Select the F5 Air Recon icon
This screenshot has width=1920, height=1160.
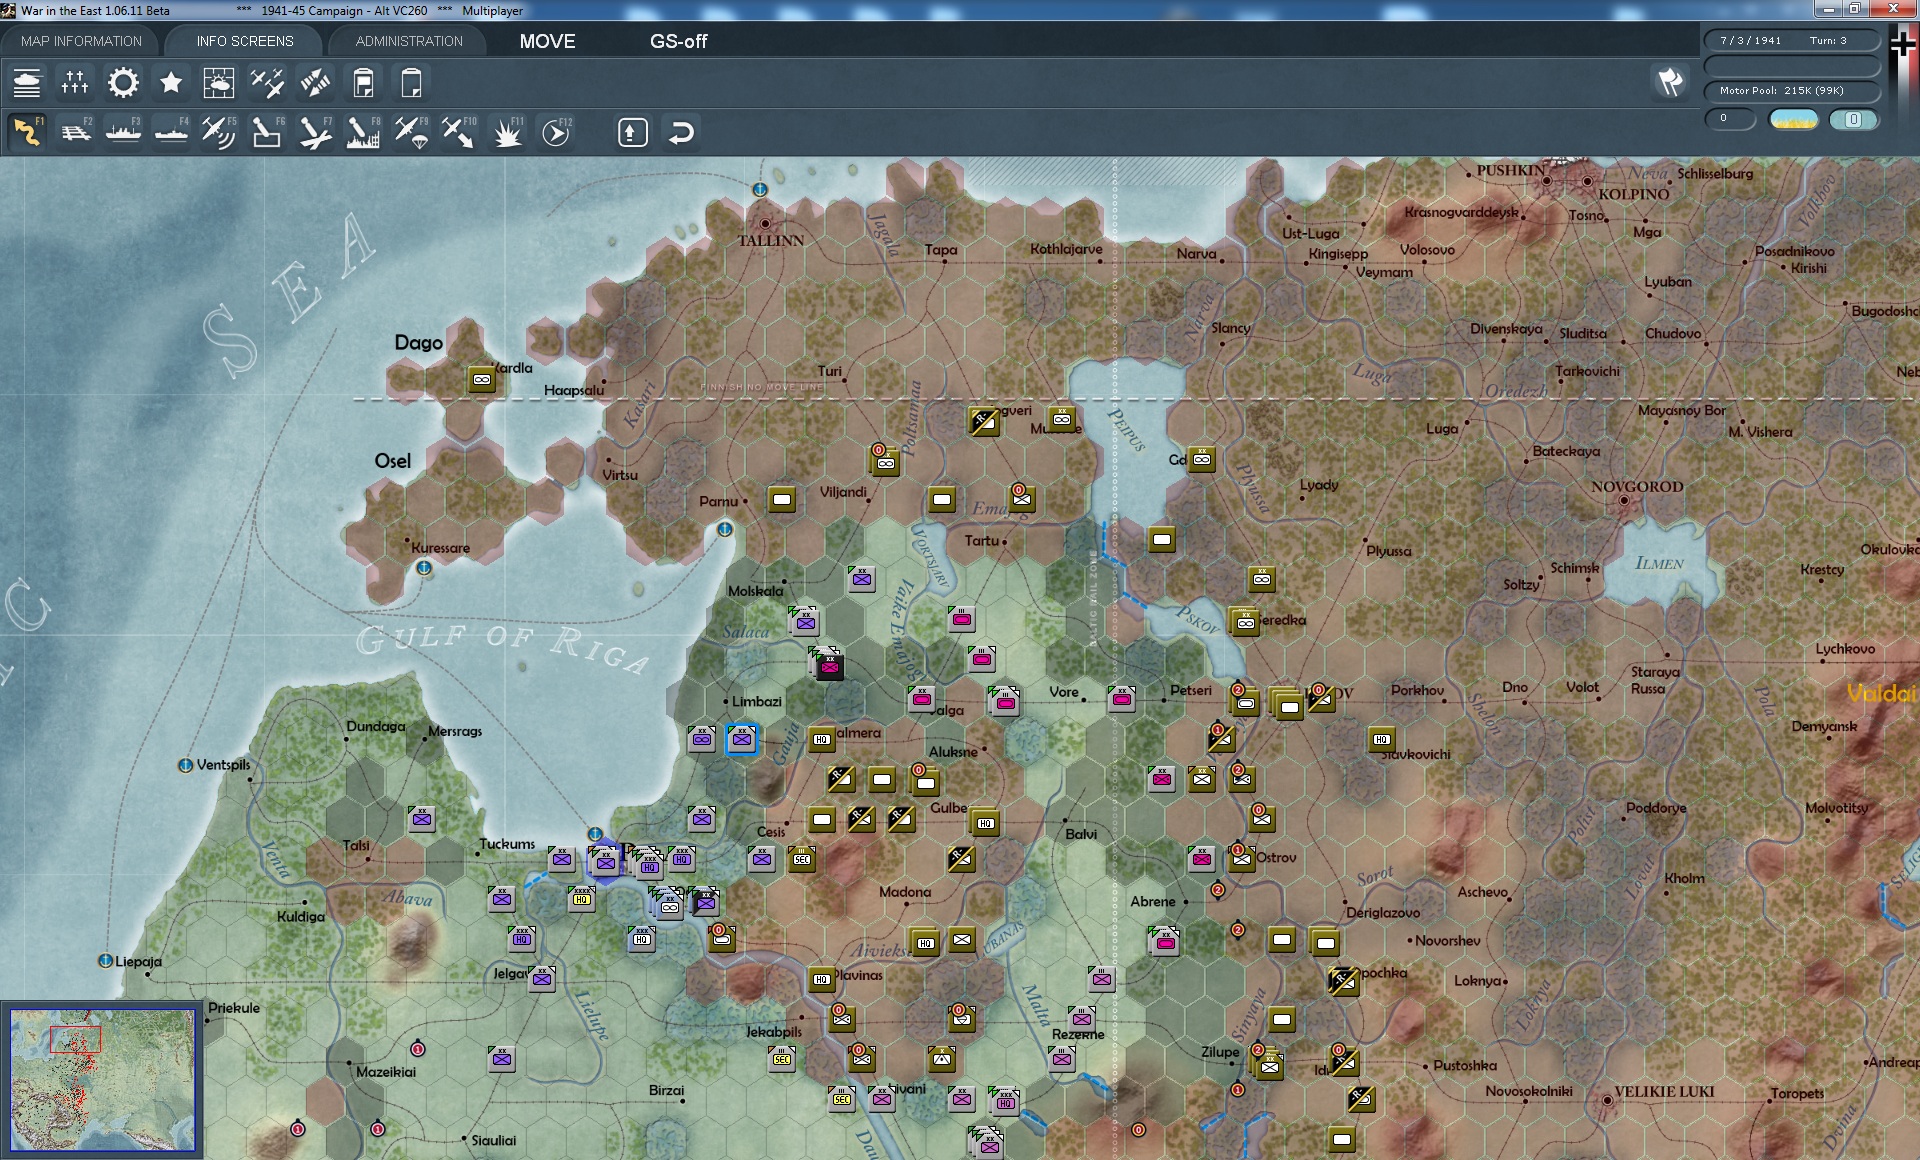(219, 132)
